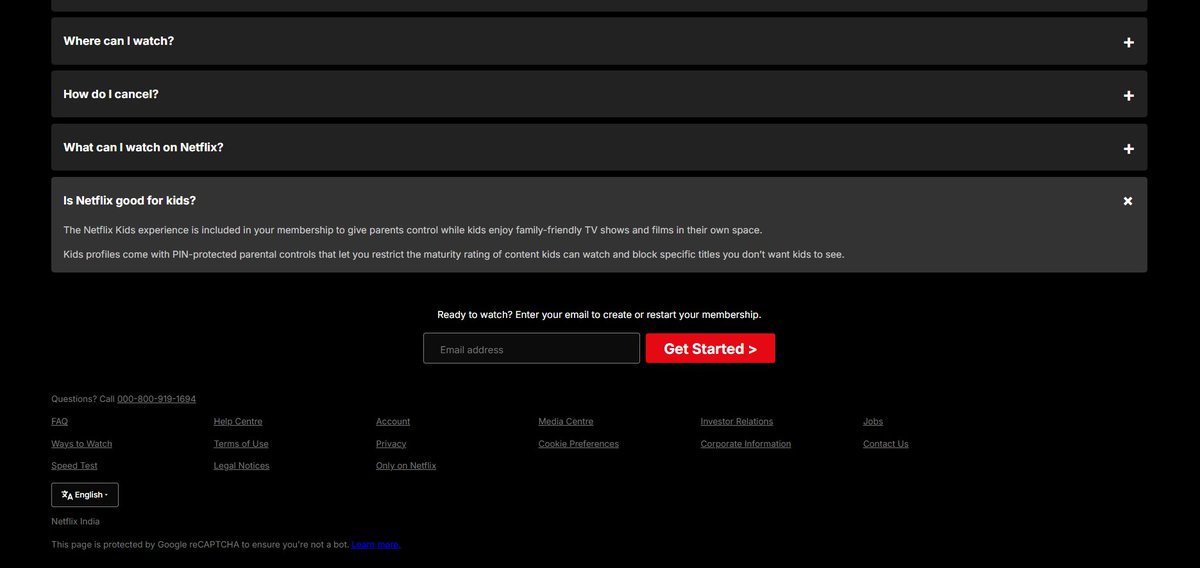Open Cookie Preferences link
This screenshot has height=568, width=1200.
tap(578, 444)
